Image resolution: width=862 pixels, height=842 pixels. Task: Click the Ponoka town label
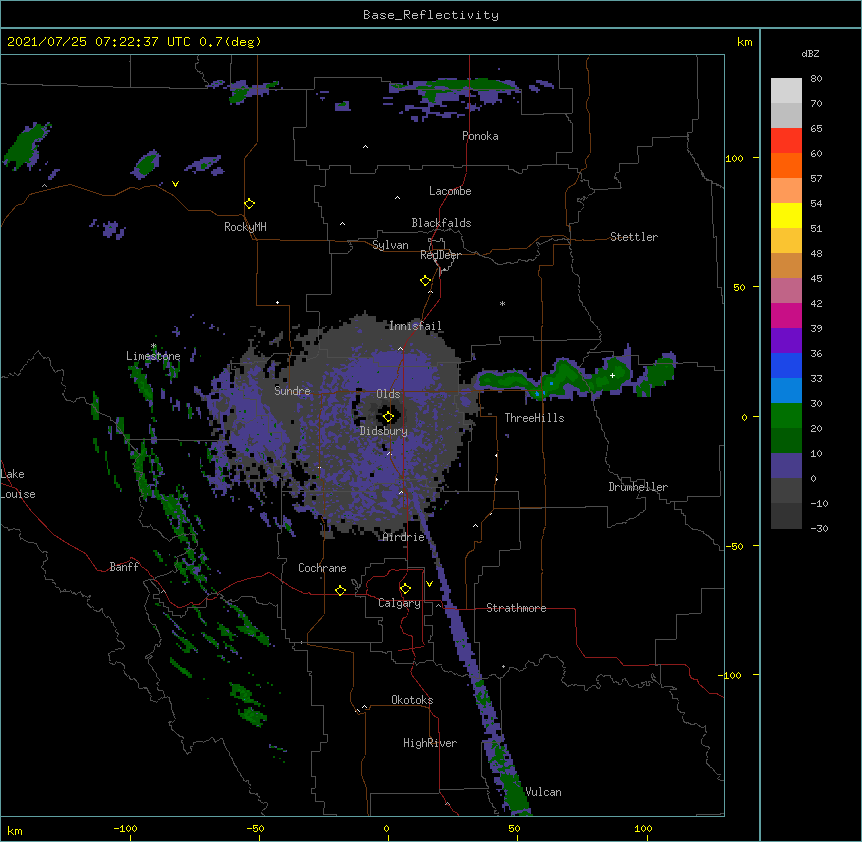[x=480, y=136]
